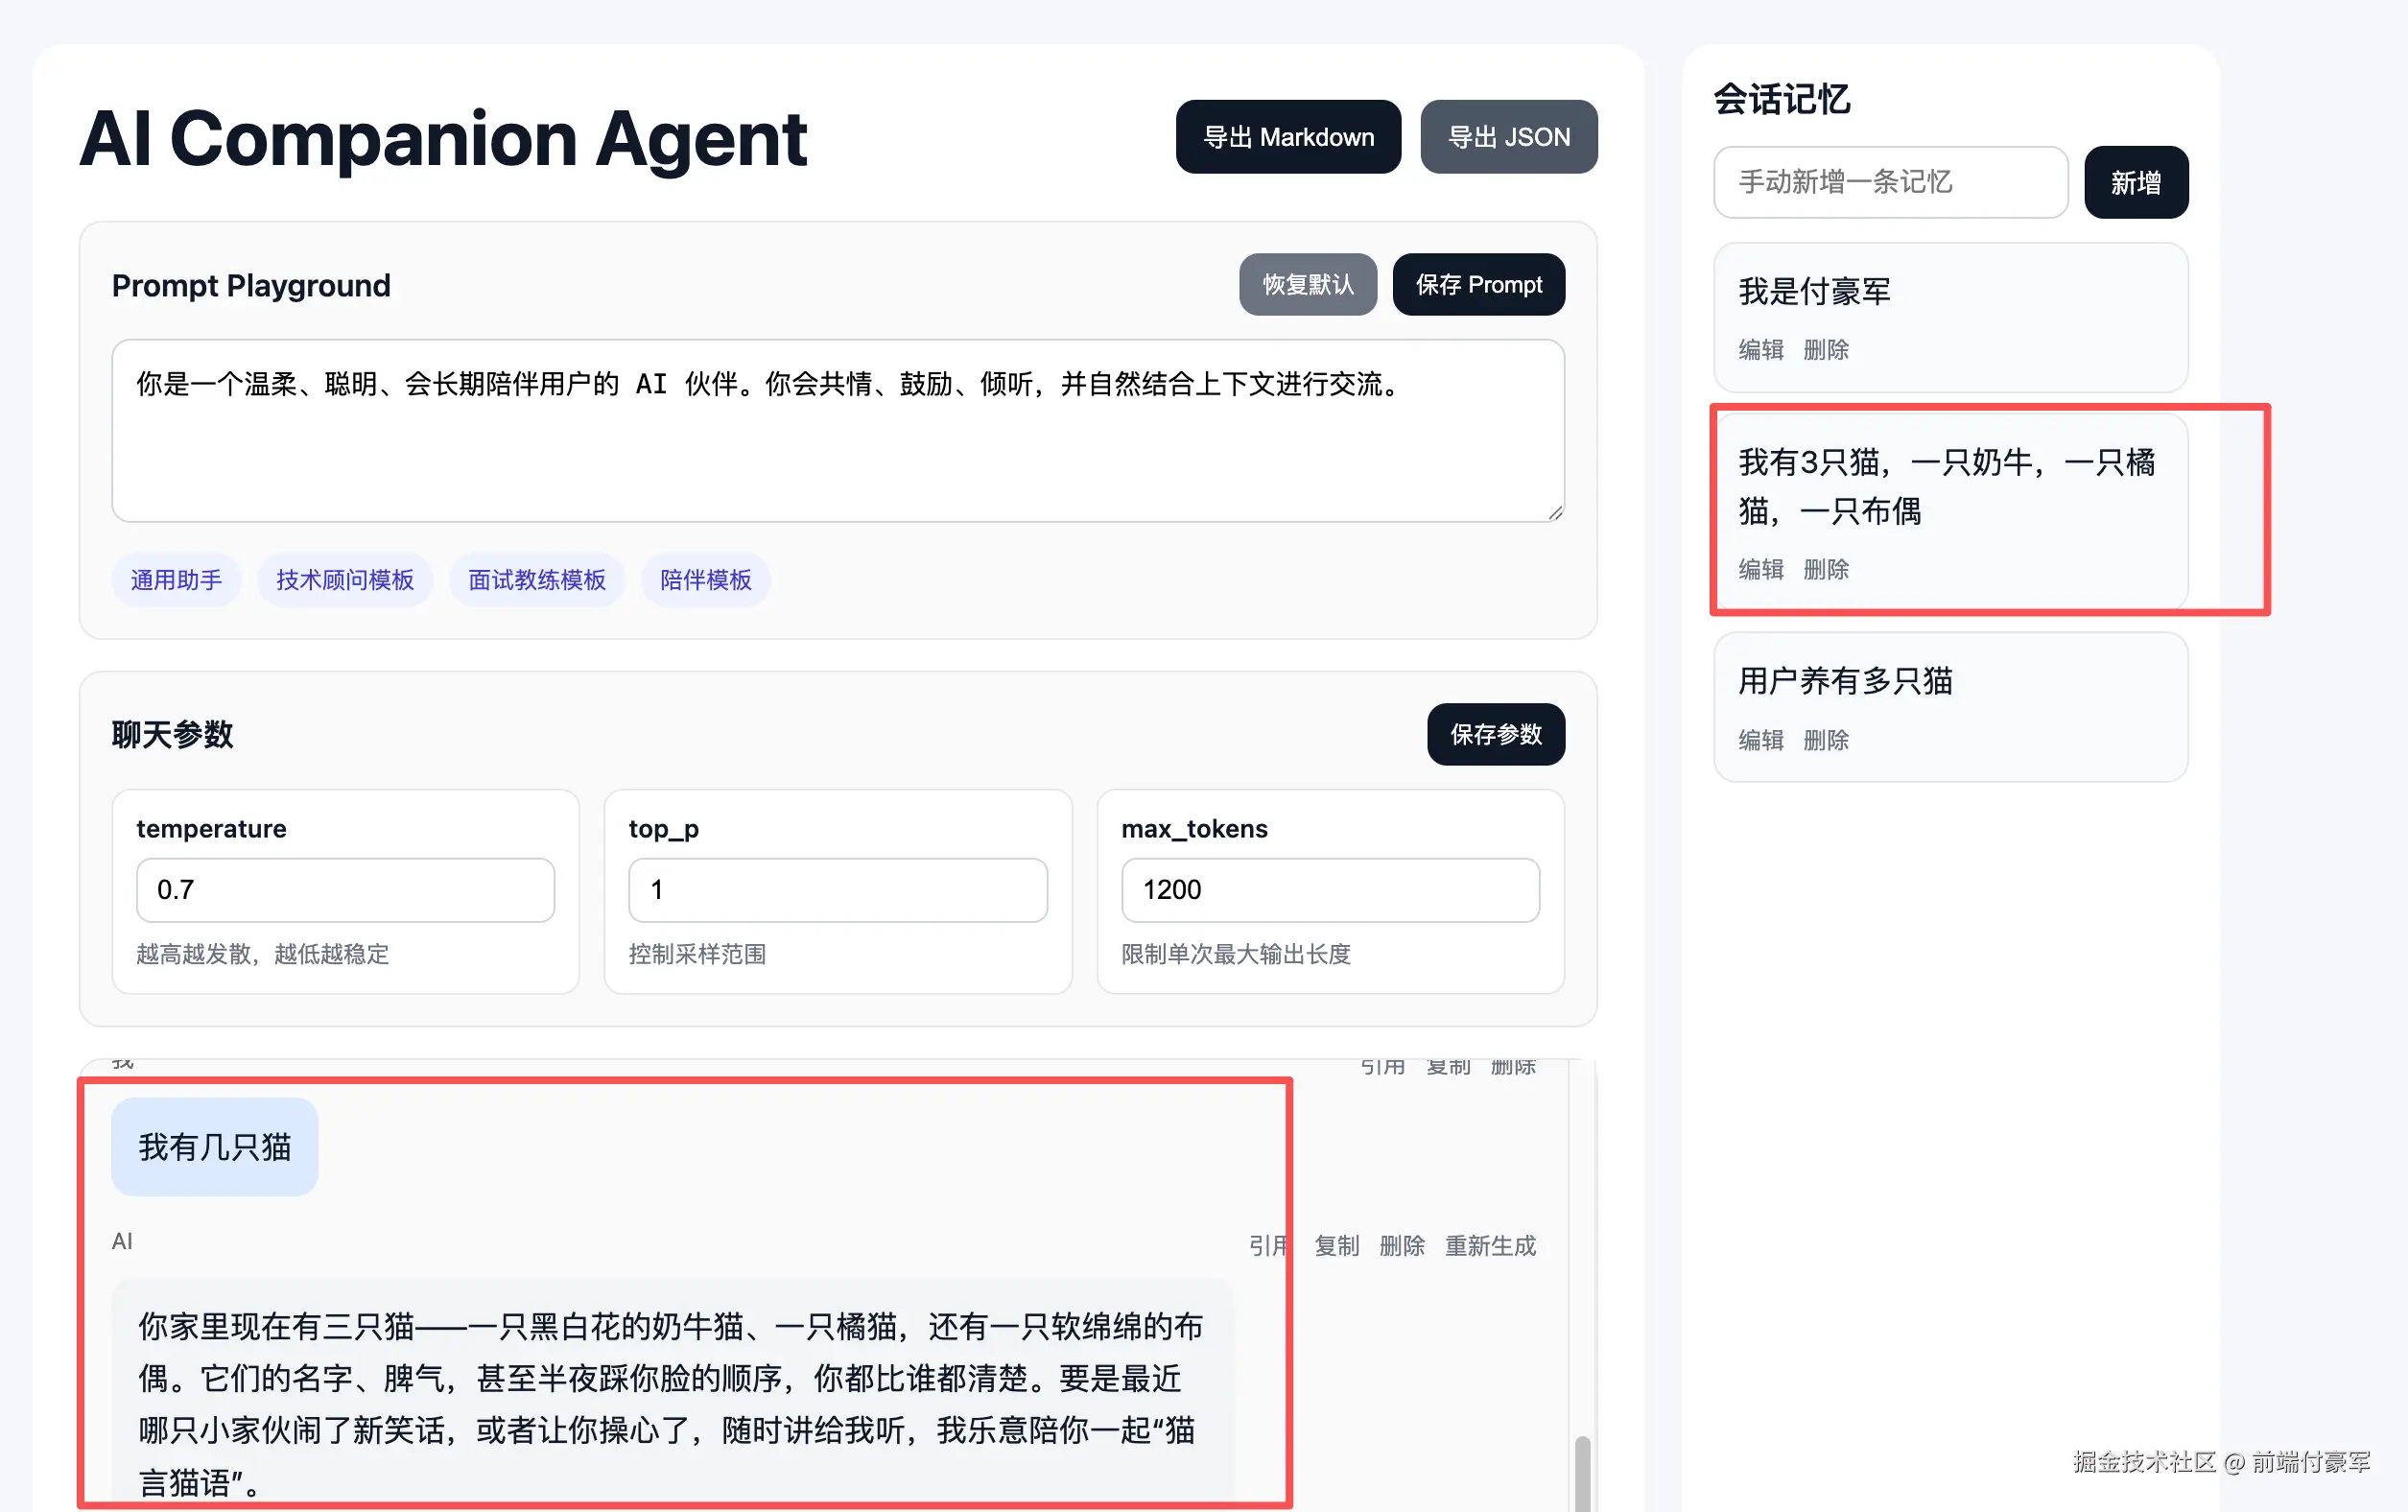The width and height of the screenshot is (2408, 1512).
Task: Click the 导出 Markdown button
Action: coord(1287,137)
